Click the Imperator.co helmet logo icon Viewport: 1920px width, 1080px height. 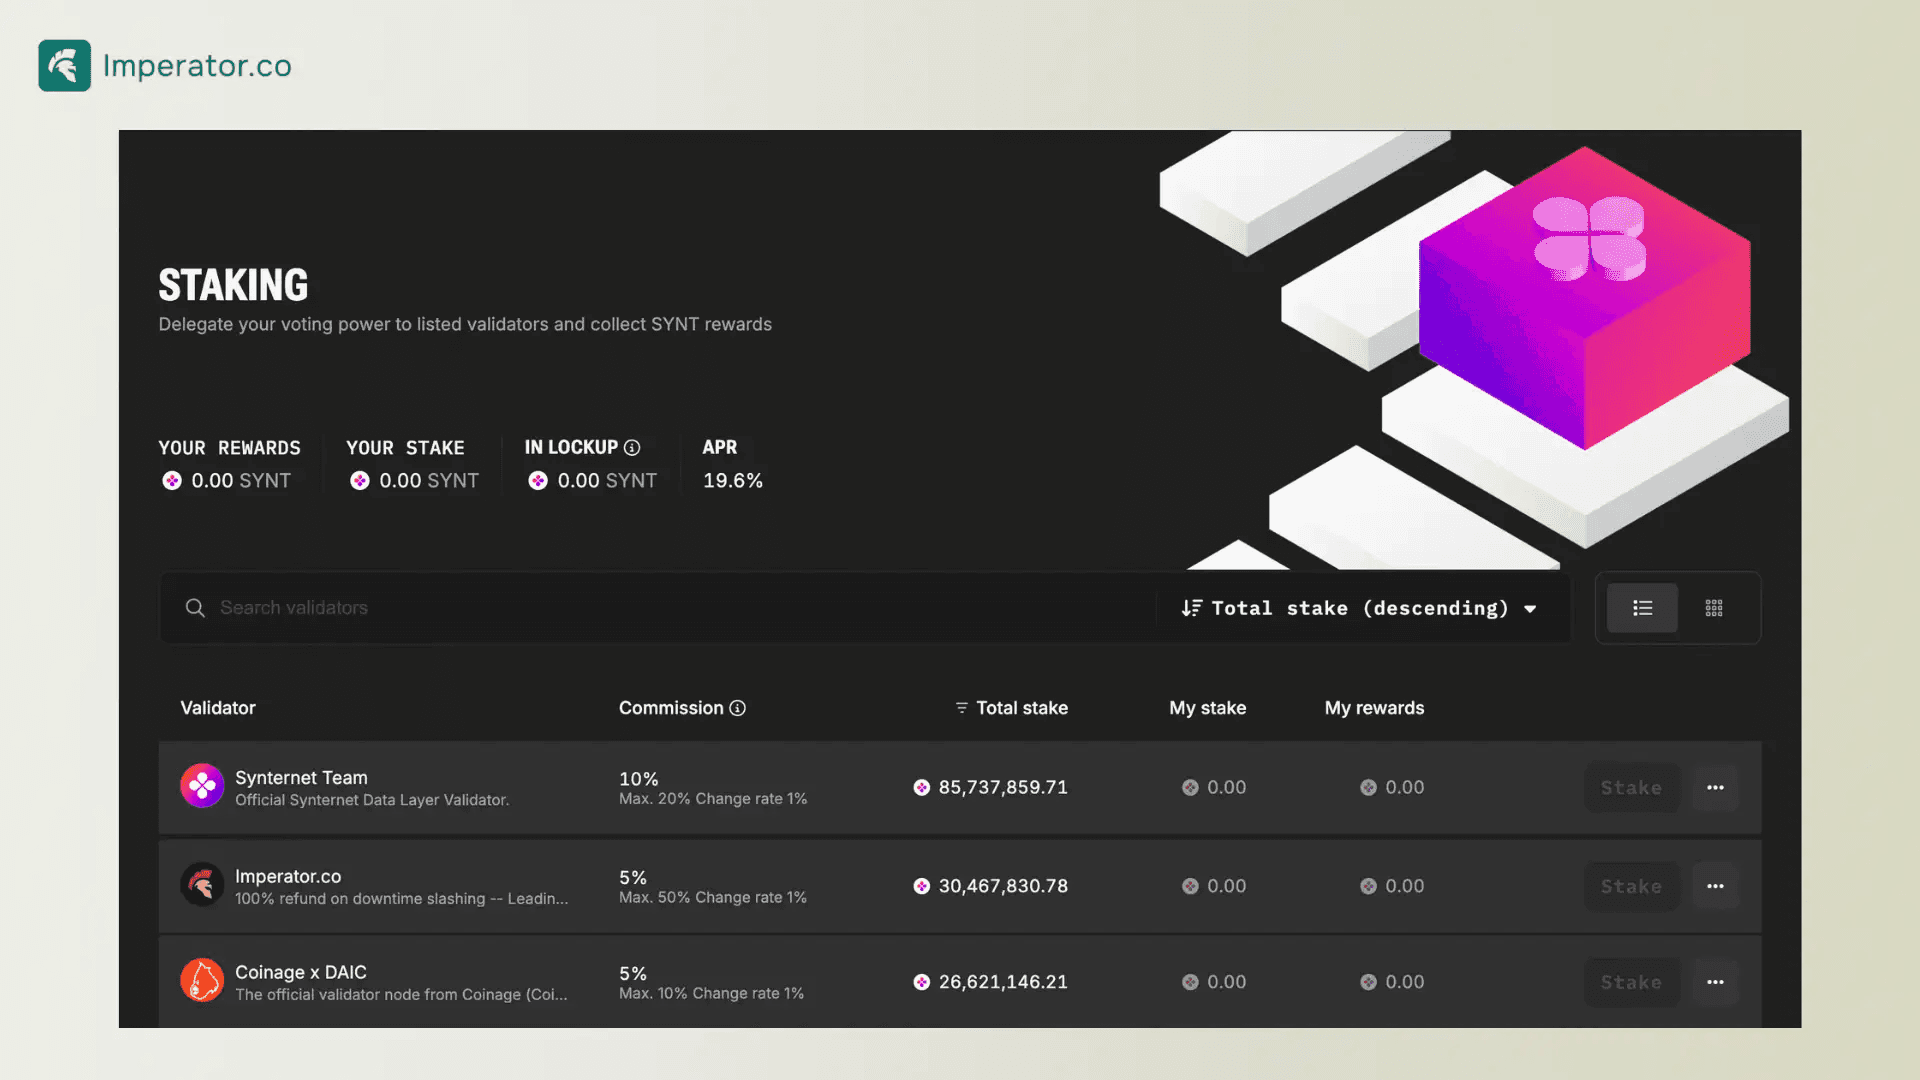click(x=64, y=65)
